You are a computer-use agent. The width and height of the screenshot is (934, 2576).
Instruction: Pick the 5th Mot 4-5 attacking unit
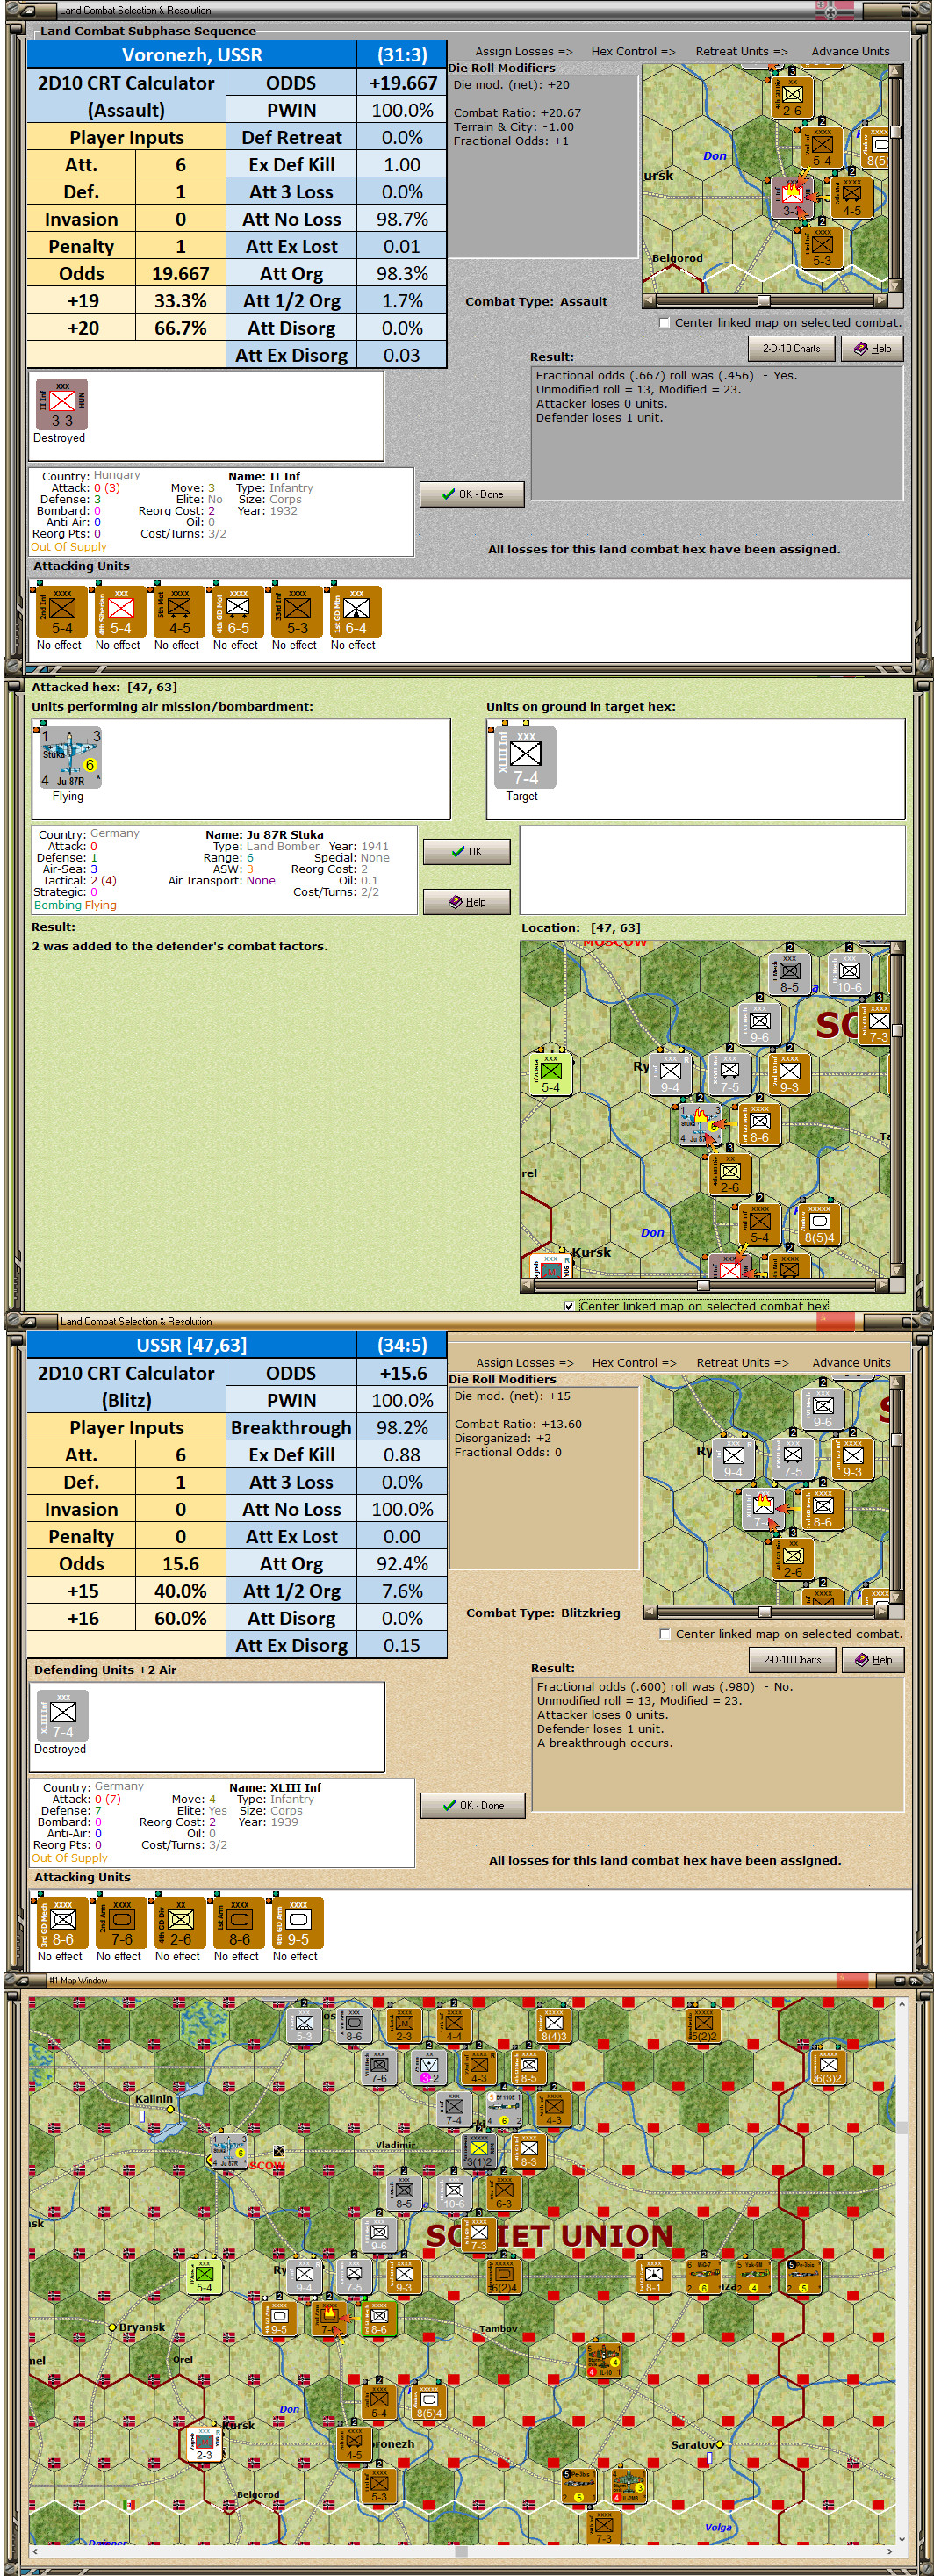(179, 612)
